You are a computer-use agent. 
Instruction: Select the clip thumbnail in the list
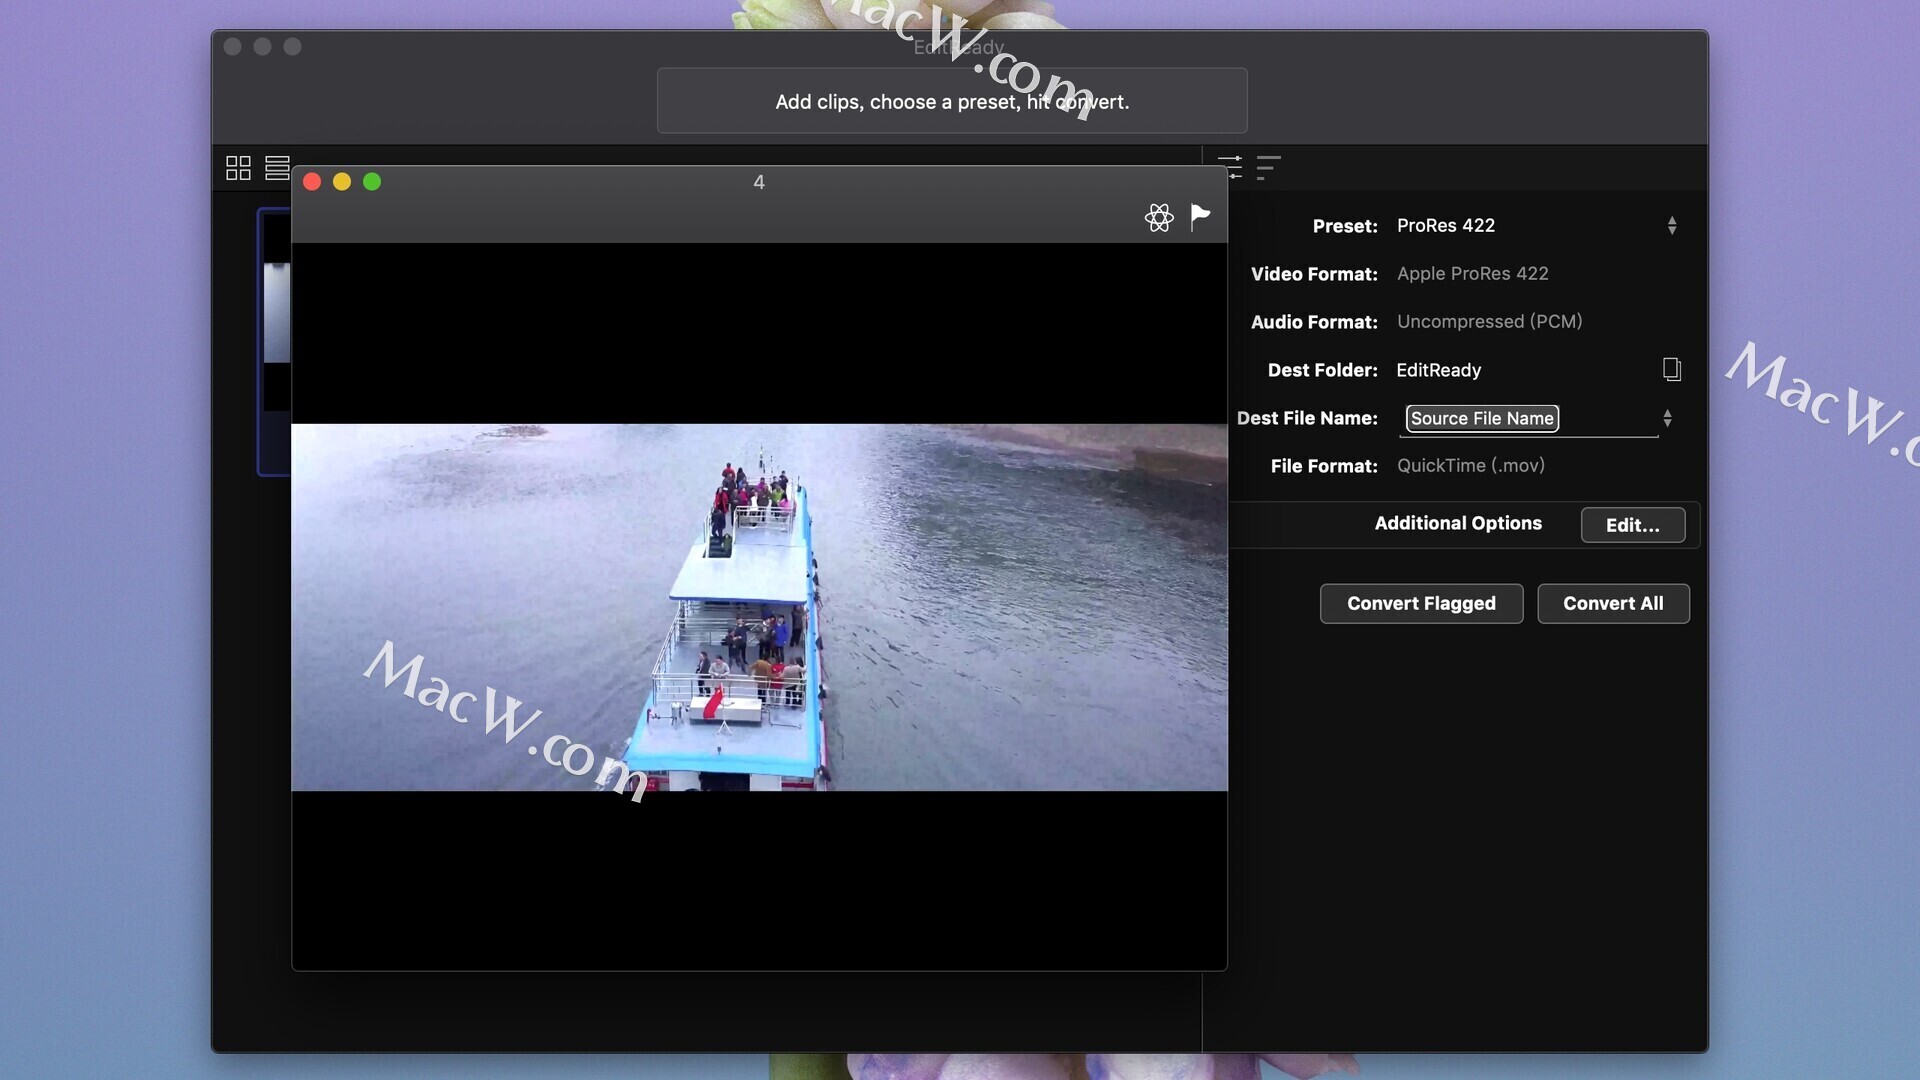pos(274,341)
